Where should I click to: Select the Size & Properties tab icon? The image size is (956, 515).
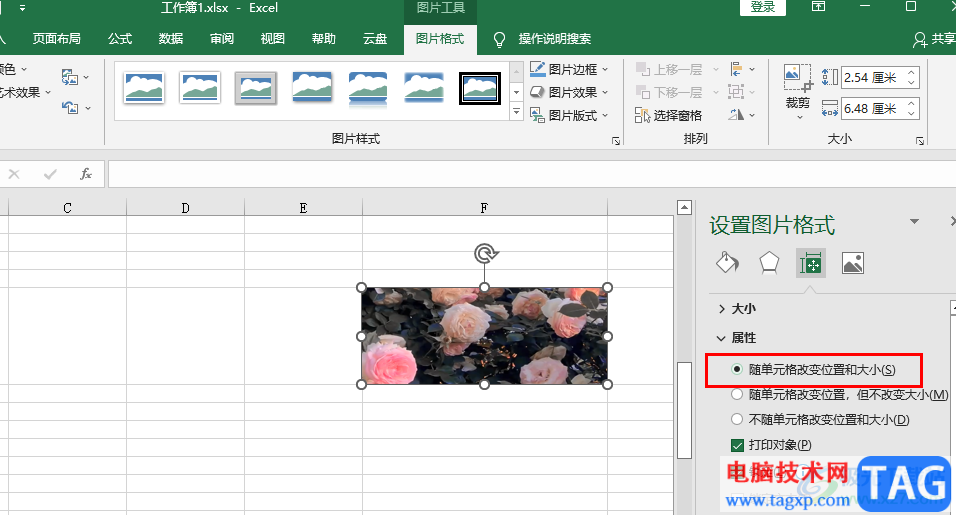pyautogui.click(x=810, y=263)
